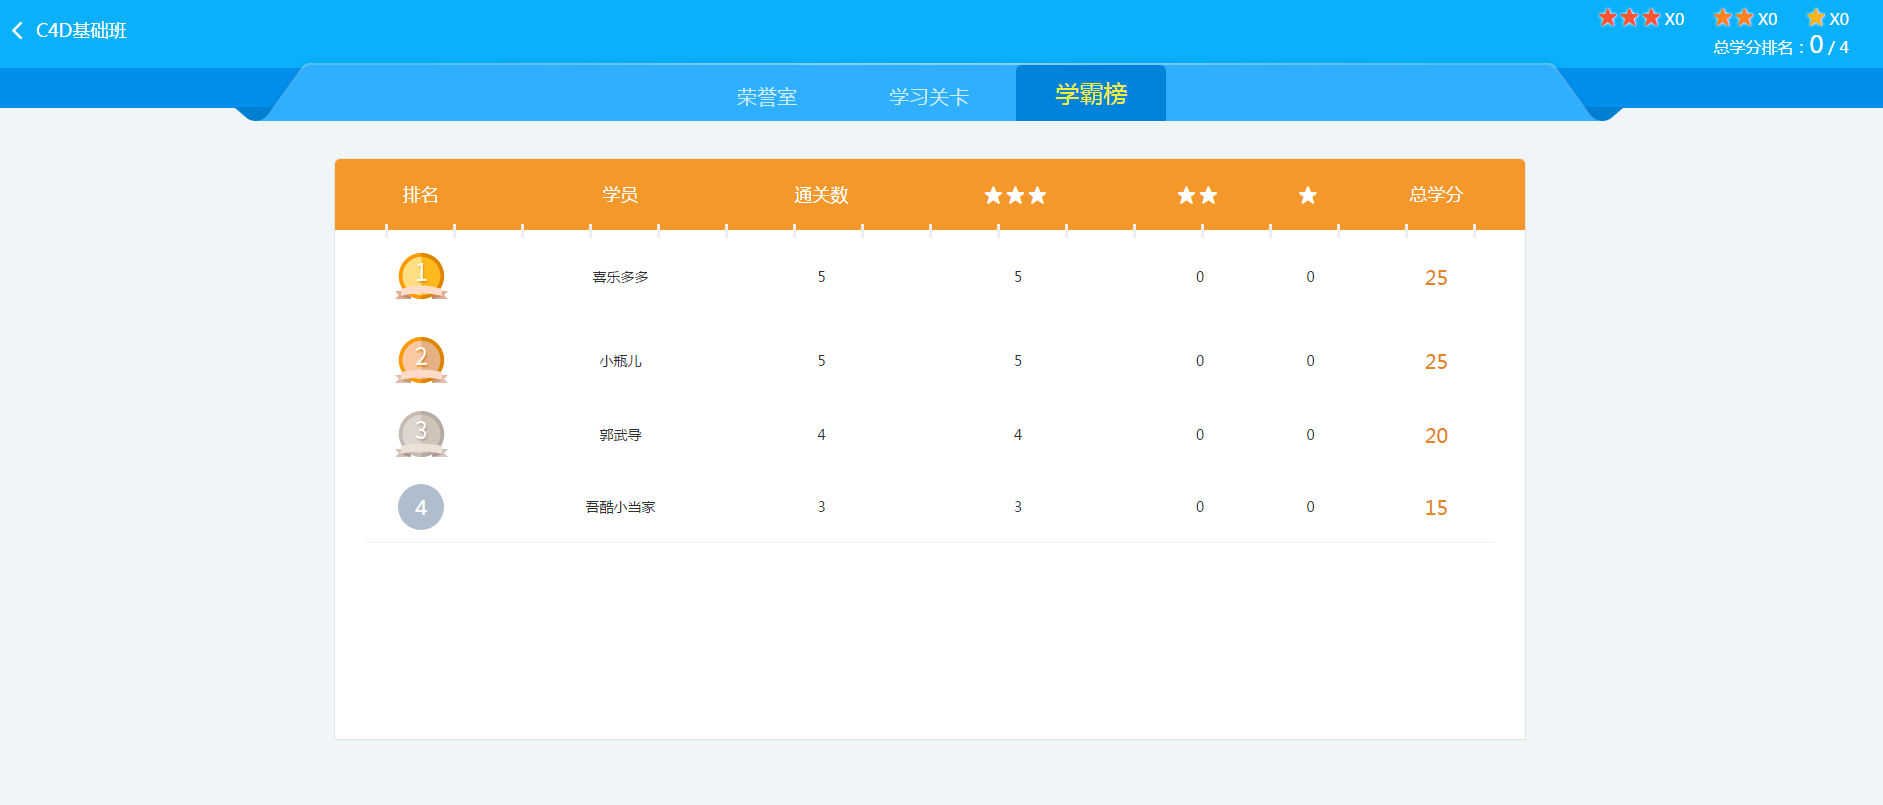Click the bronze rank 3 medal
Viewport: 1883px width, 805px height.
[421, 434]
